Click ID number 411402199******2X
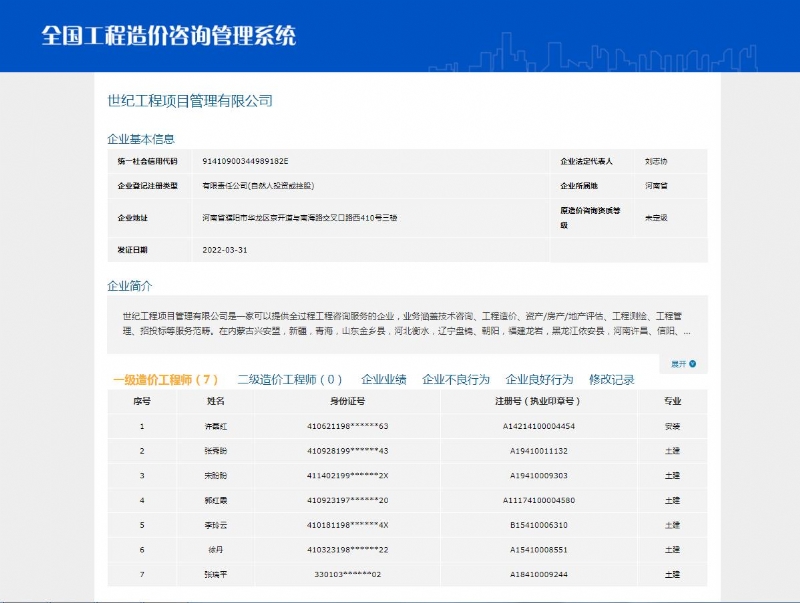The width and height of the screenshot is (800, 603). [x=347, y=475]
